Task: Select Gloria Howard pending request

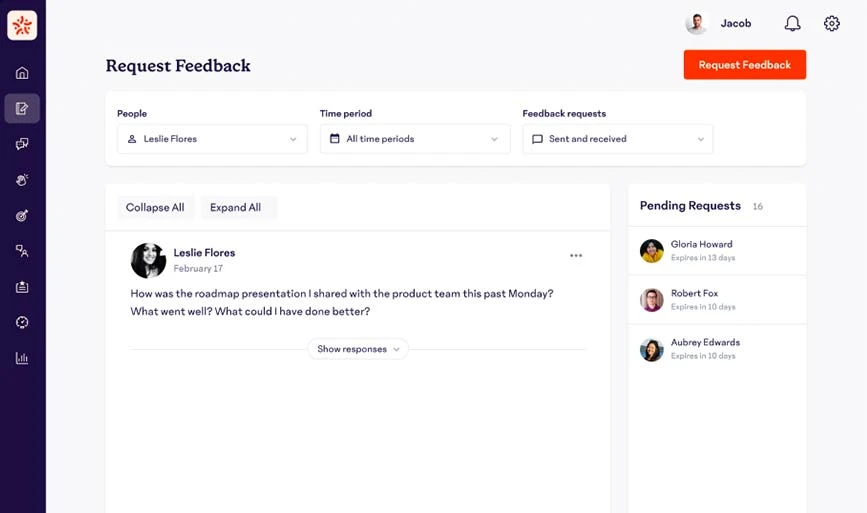Action: 717,250
